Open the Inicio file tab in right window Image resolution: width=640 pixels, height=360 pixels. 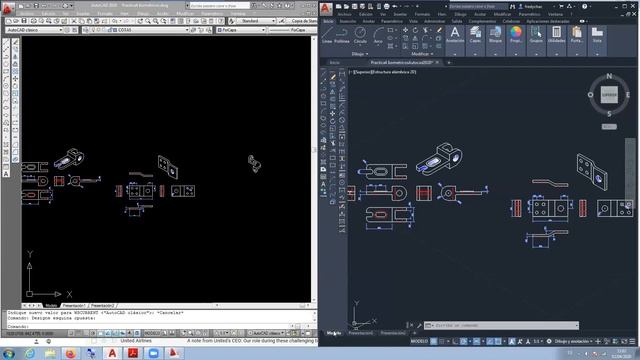click(334, 62)
